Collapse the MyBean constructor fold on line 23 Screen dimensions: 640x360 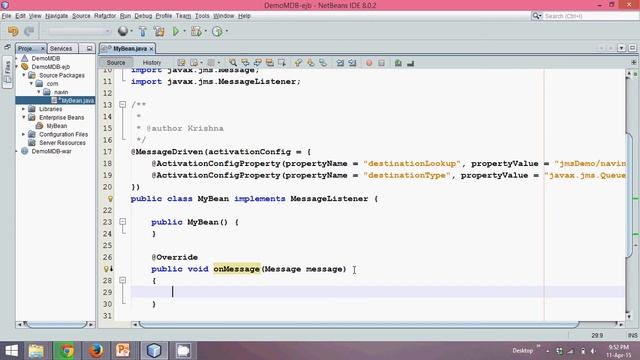click(x=122, y=222)
